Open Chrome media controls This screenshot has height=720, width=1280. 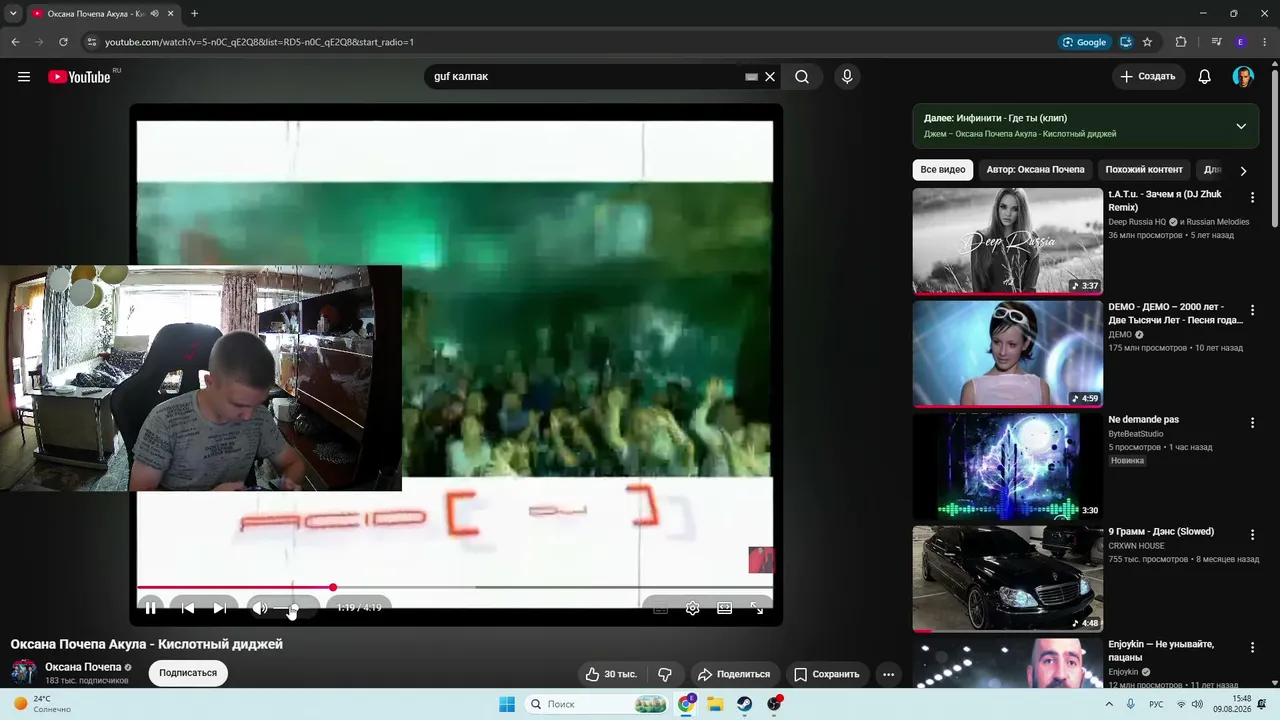coord(1216,42)
